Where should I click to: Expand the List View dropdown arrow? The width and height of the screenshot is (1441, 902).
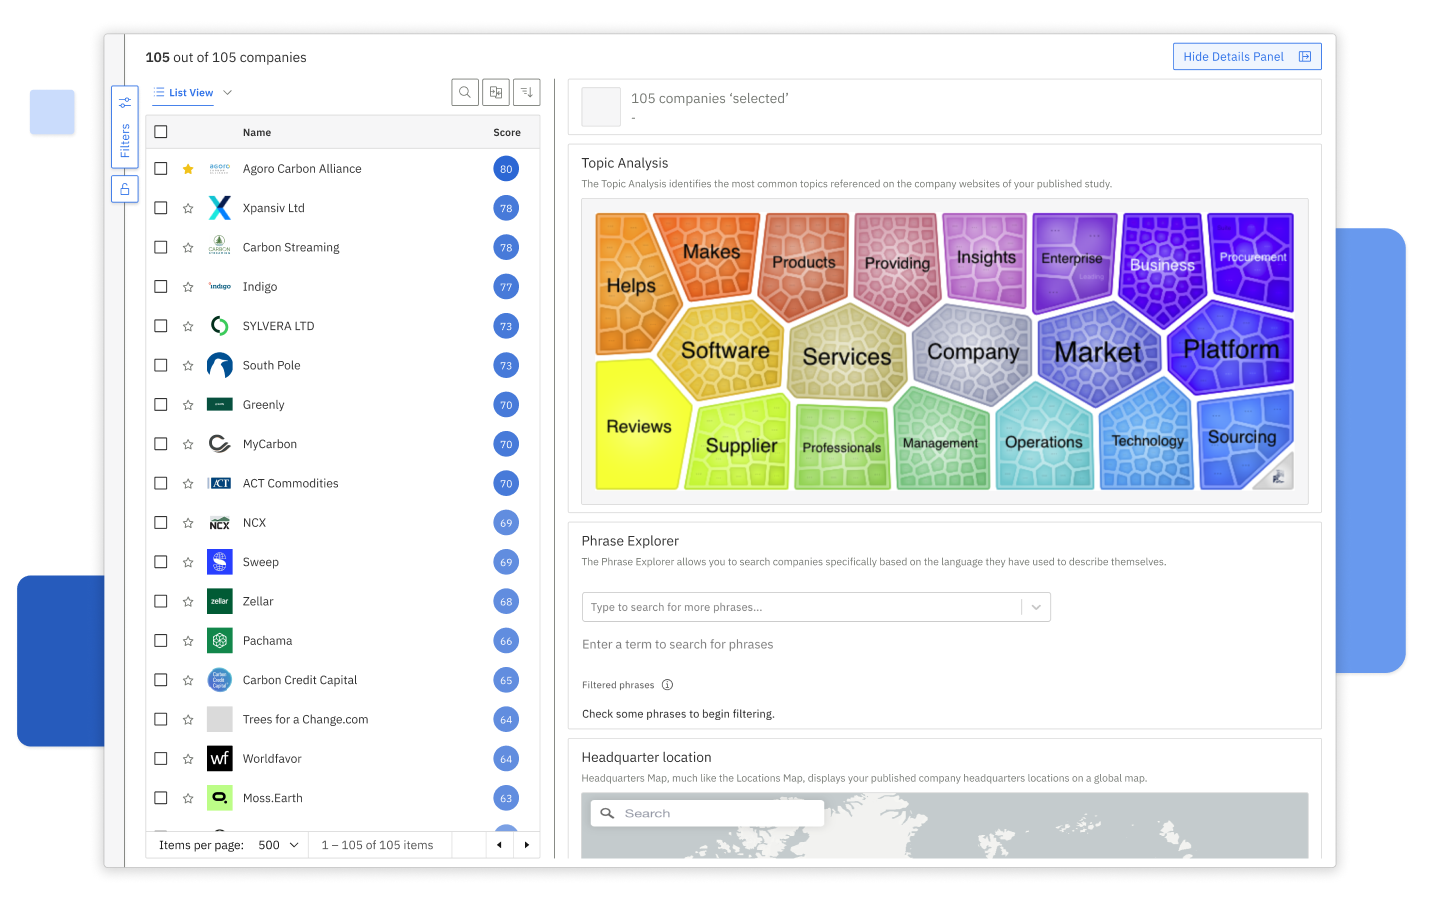click(x=227, y=93)
